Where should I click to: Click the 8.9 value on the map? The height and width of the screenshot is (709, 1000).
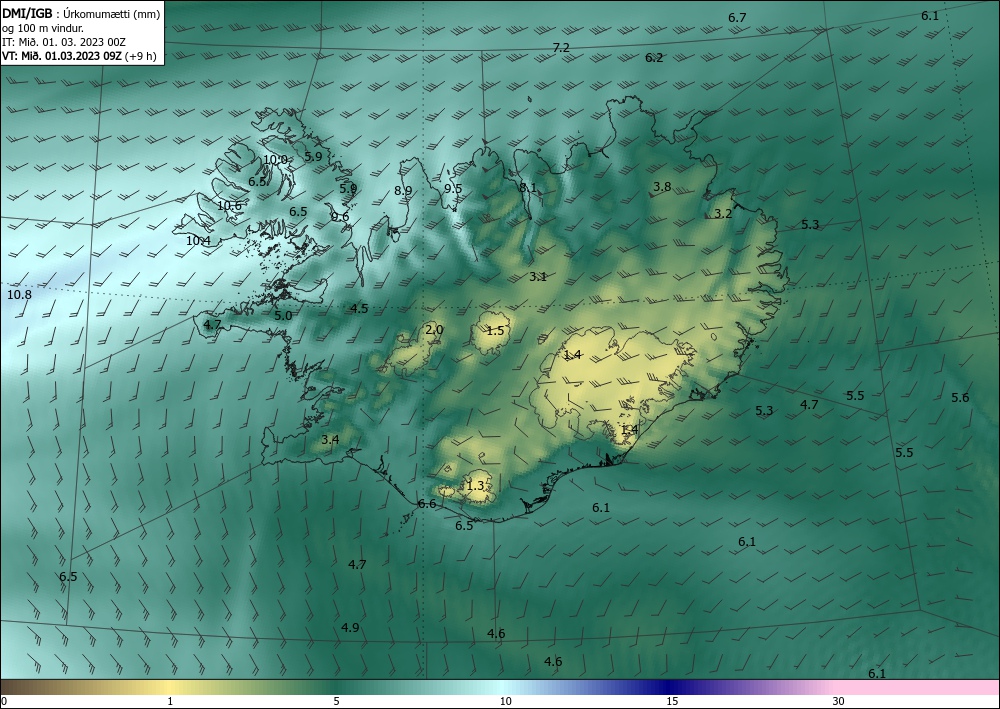click(403, 191)
